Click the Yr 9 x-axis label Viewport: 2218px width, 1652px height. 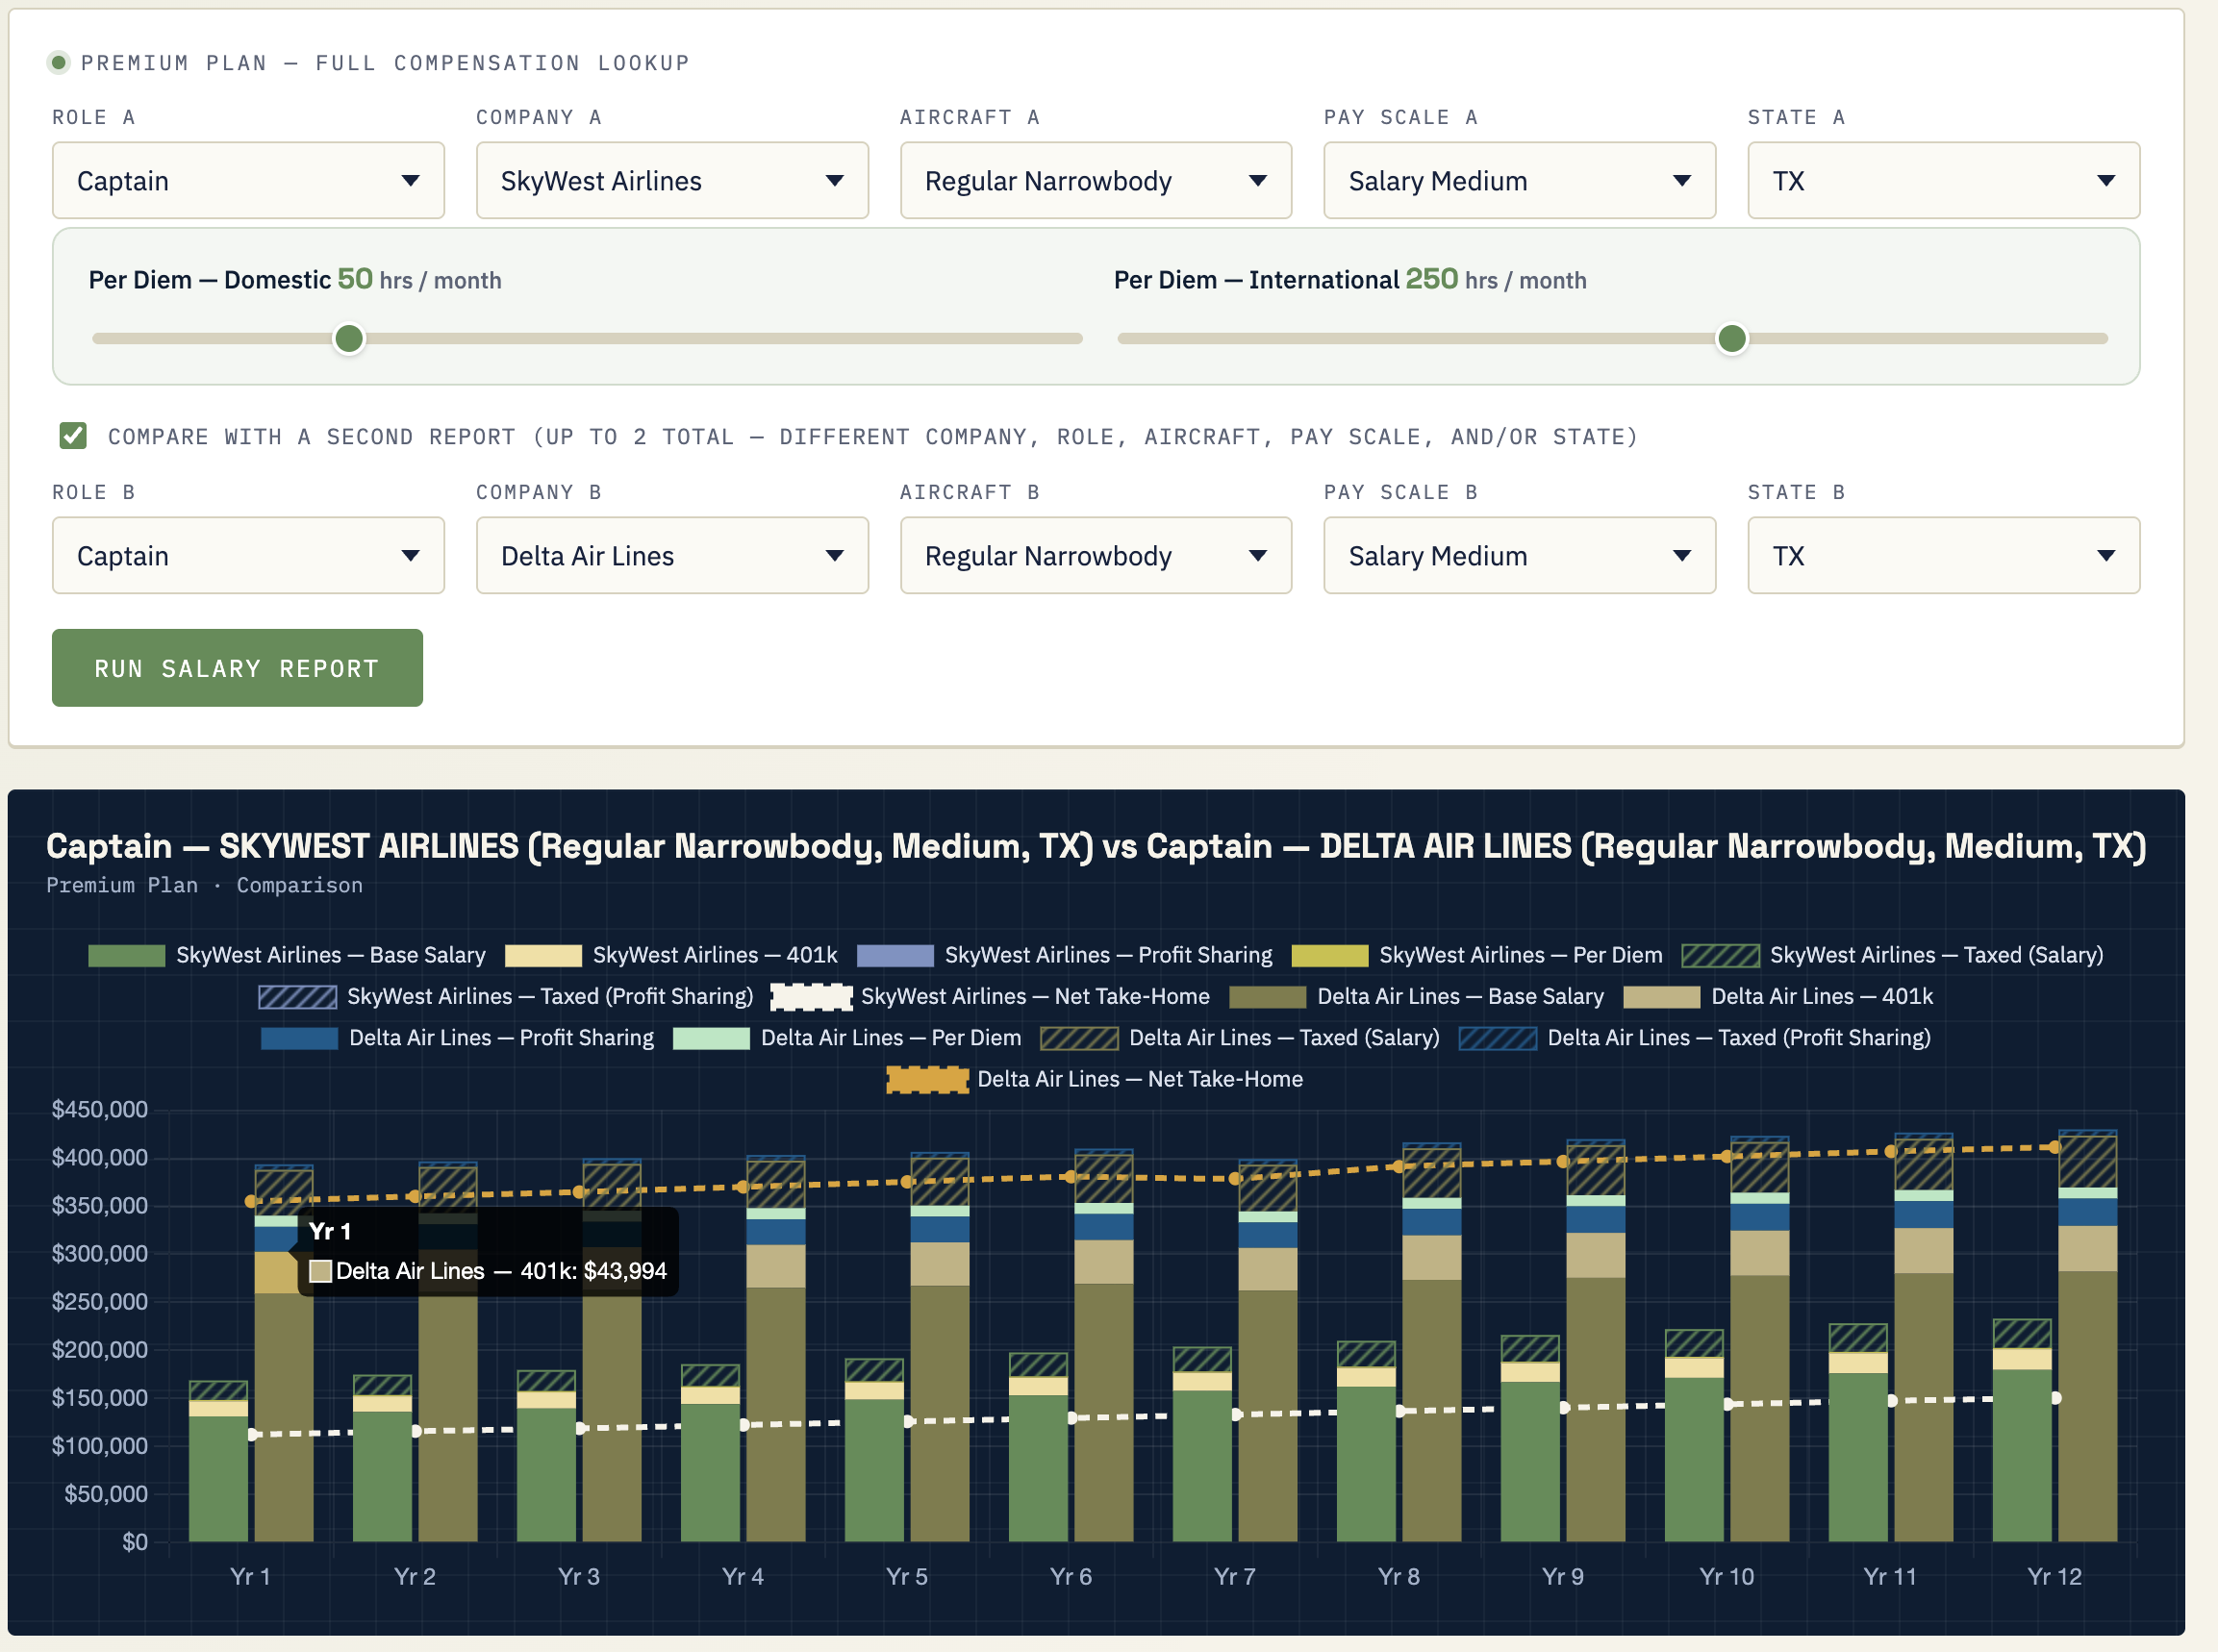coord(1562,1576)
